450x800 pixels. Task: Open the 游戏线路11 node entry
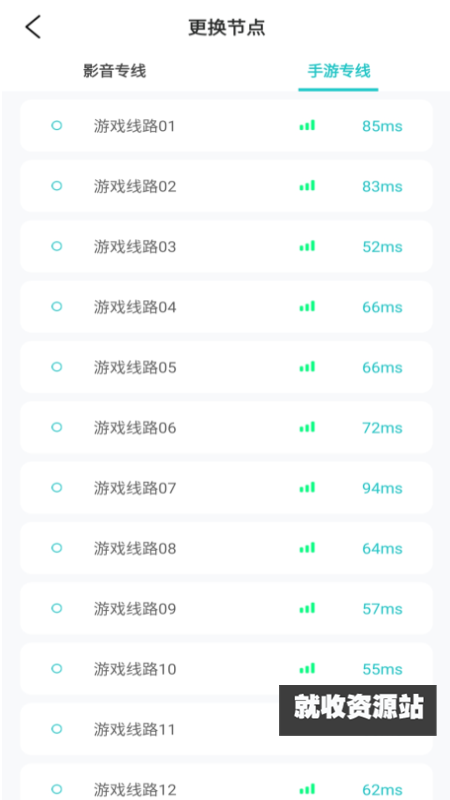[227, 729]
